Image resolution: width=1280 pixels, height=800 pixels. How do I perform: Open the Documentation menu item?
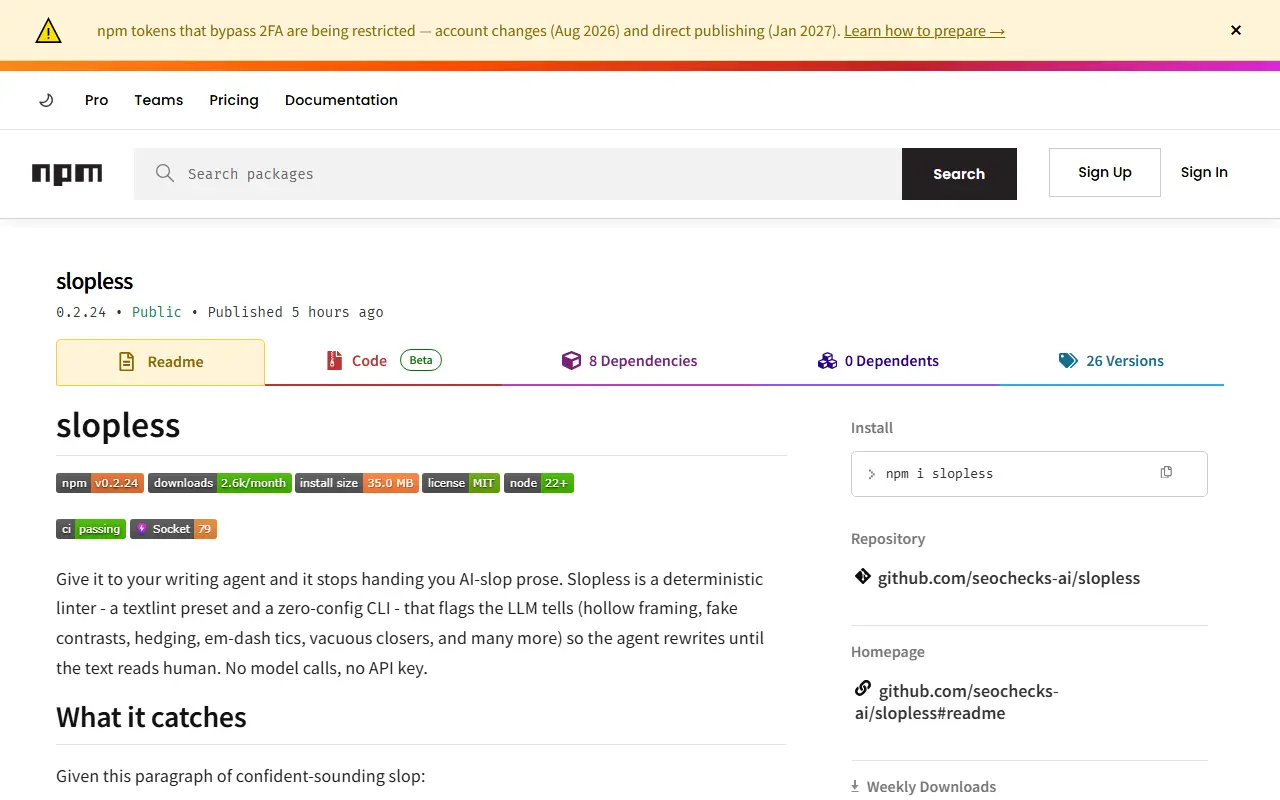[341, 100]
